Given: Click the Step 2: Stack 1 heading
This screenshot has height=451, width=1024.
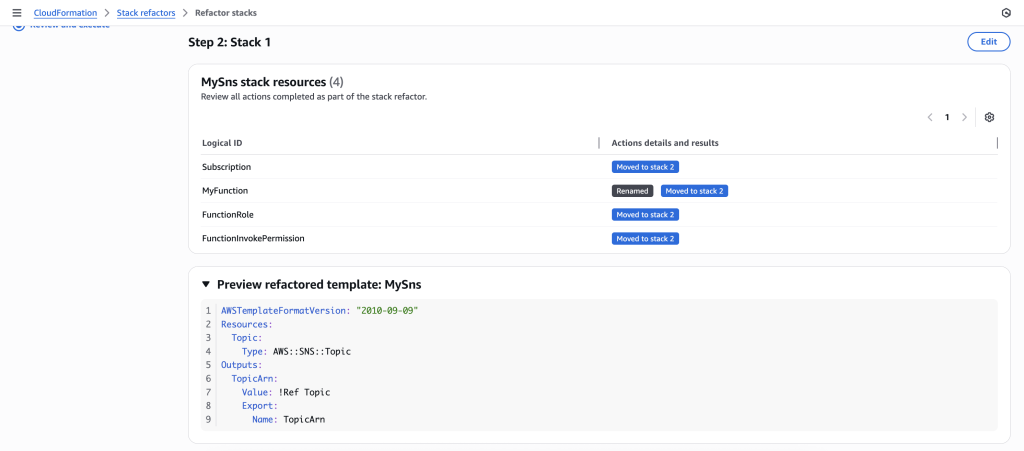Looking at the screenshot, I should pyautogui.click(x=229, y=42).
